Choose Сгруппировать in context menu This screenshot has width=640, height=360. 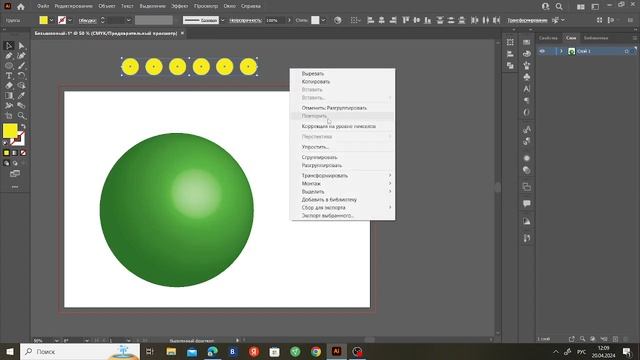point(319,157)
